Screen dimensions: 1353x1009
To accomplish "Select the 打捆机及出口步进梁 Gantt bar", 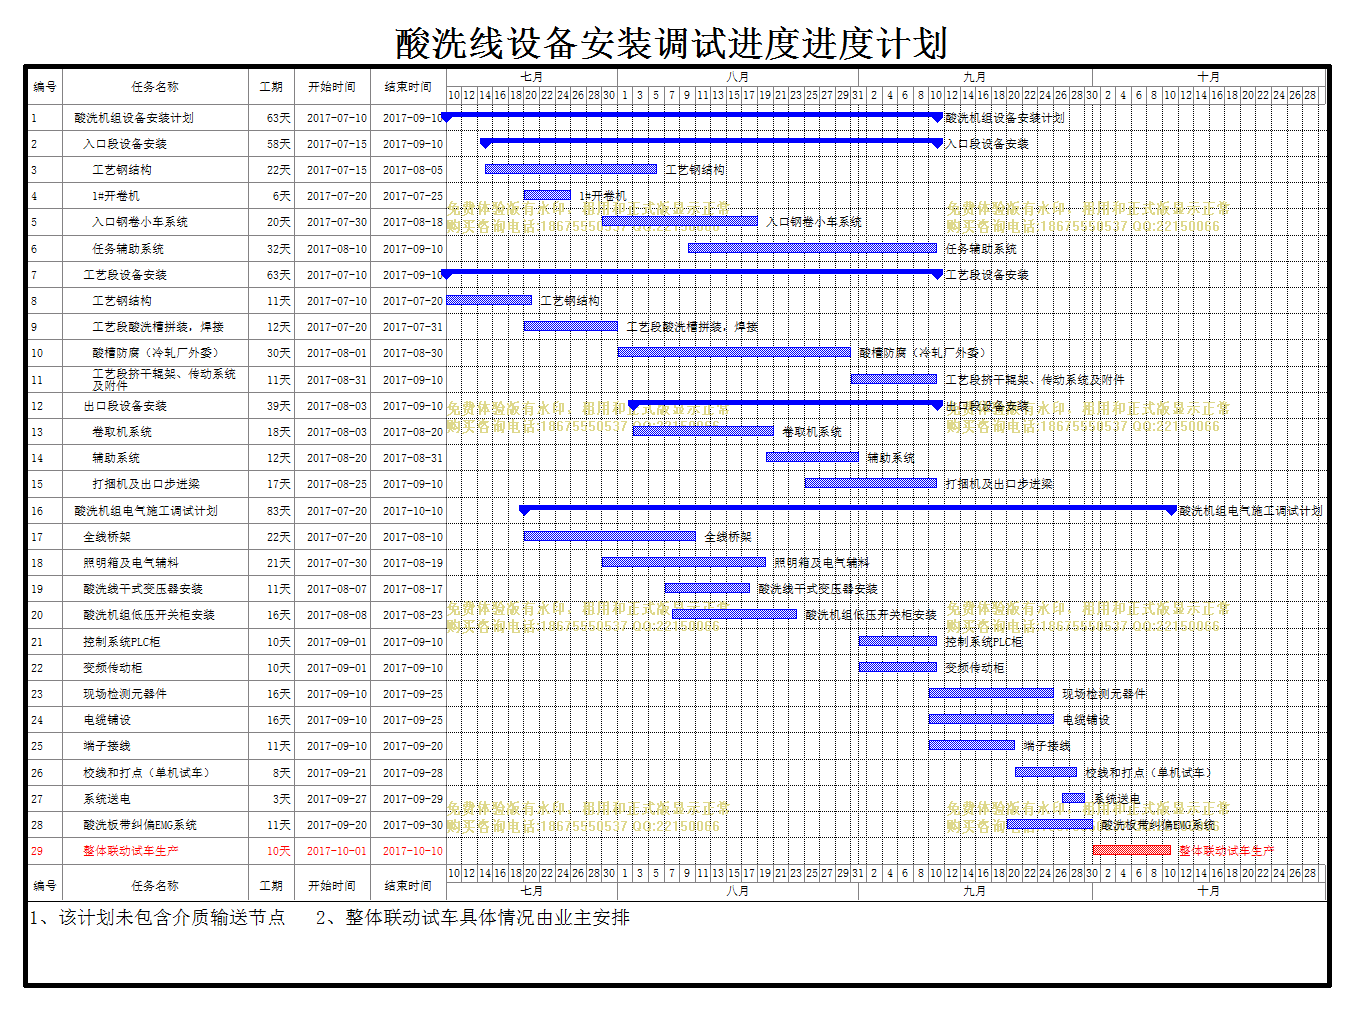I will click(x=871, y=483).
